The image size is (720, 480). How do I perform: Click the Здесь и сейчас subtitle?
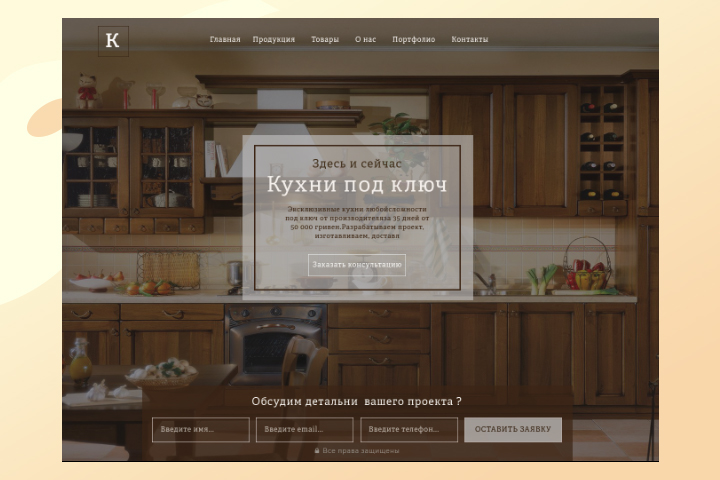coord(357,164)
